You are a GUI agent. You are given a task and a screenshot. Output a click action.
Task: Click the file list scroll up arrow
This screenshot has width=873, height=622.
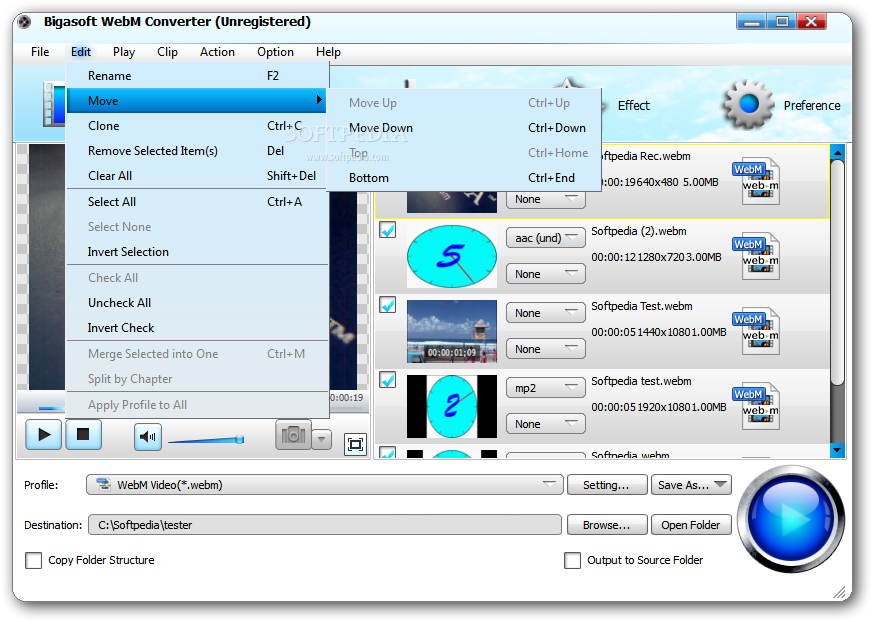point(837,151)
